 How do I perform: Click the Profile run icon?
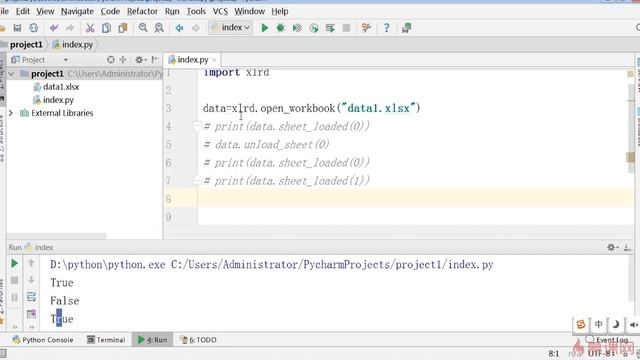[313, 28]
